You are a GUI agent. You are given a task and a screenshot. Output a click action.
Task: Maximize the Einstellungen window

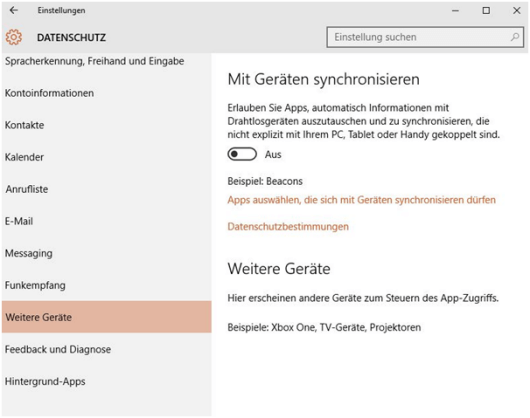pos(486,11)
